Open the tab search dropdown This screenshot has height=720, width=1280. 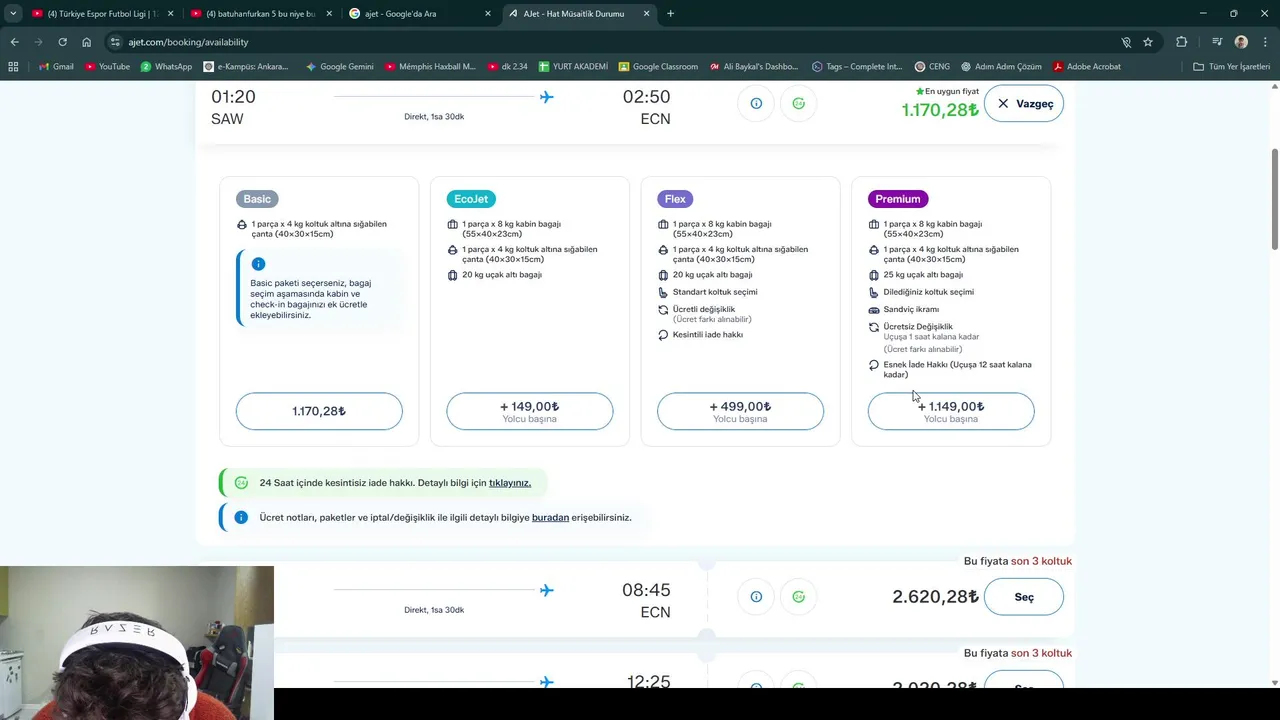coord(13,14)
